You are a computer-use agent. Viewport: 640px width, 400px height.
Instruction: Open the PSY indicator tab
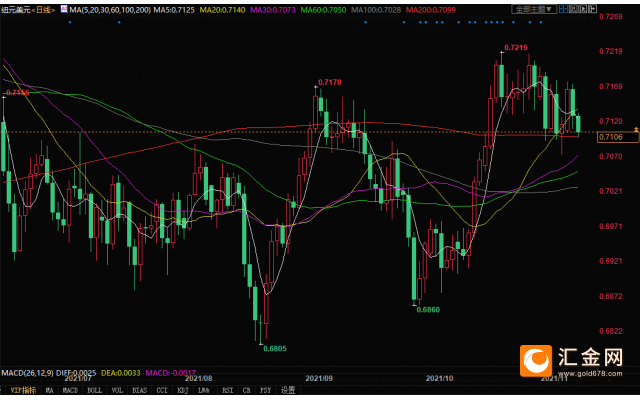pos(265,390)
